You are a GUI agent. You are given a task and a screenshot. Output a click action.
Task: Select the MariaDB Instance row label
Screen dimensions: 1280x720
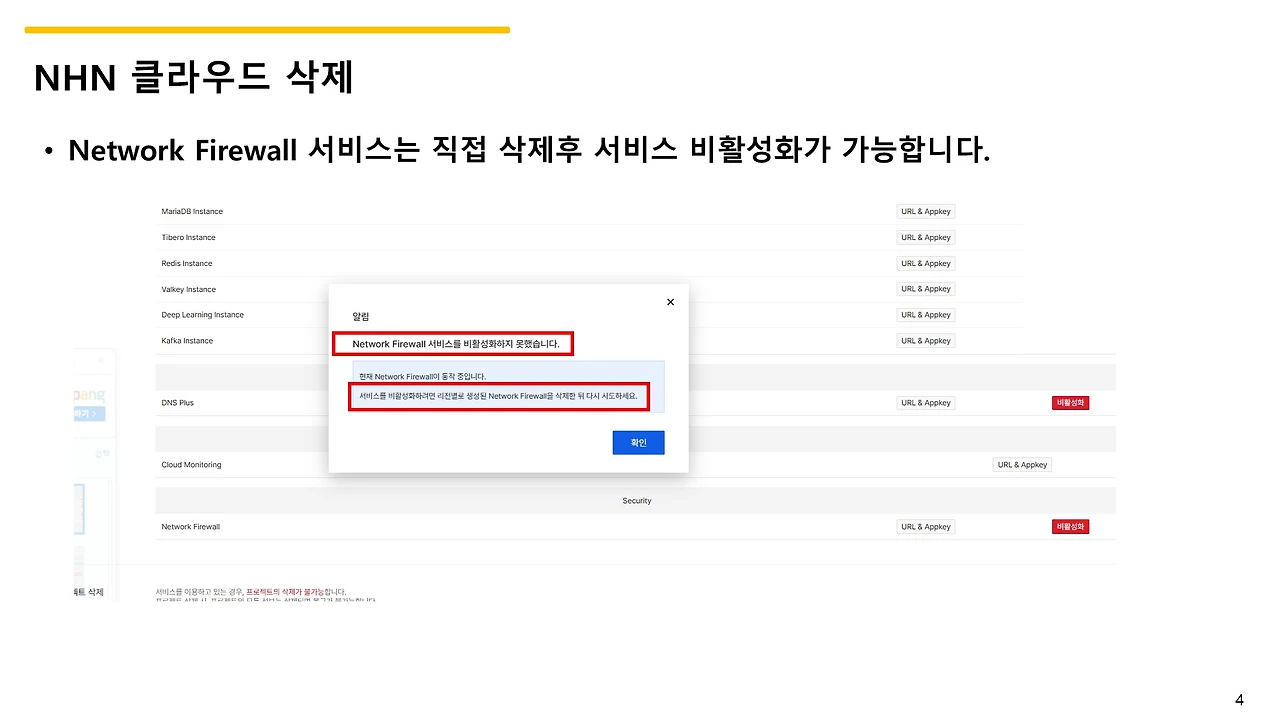click(192, 211)
